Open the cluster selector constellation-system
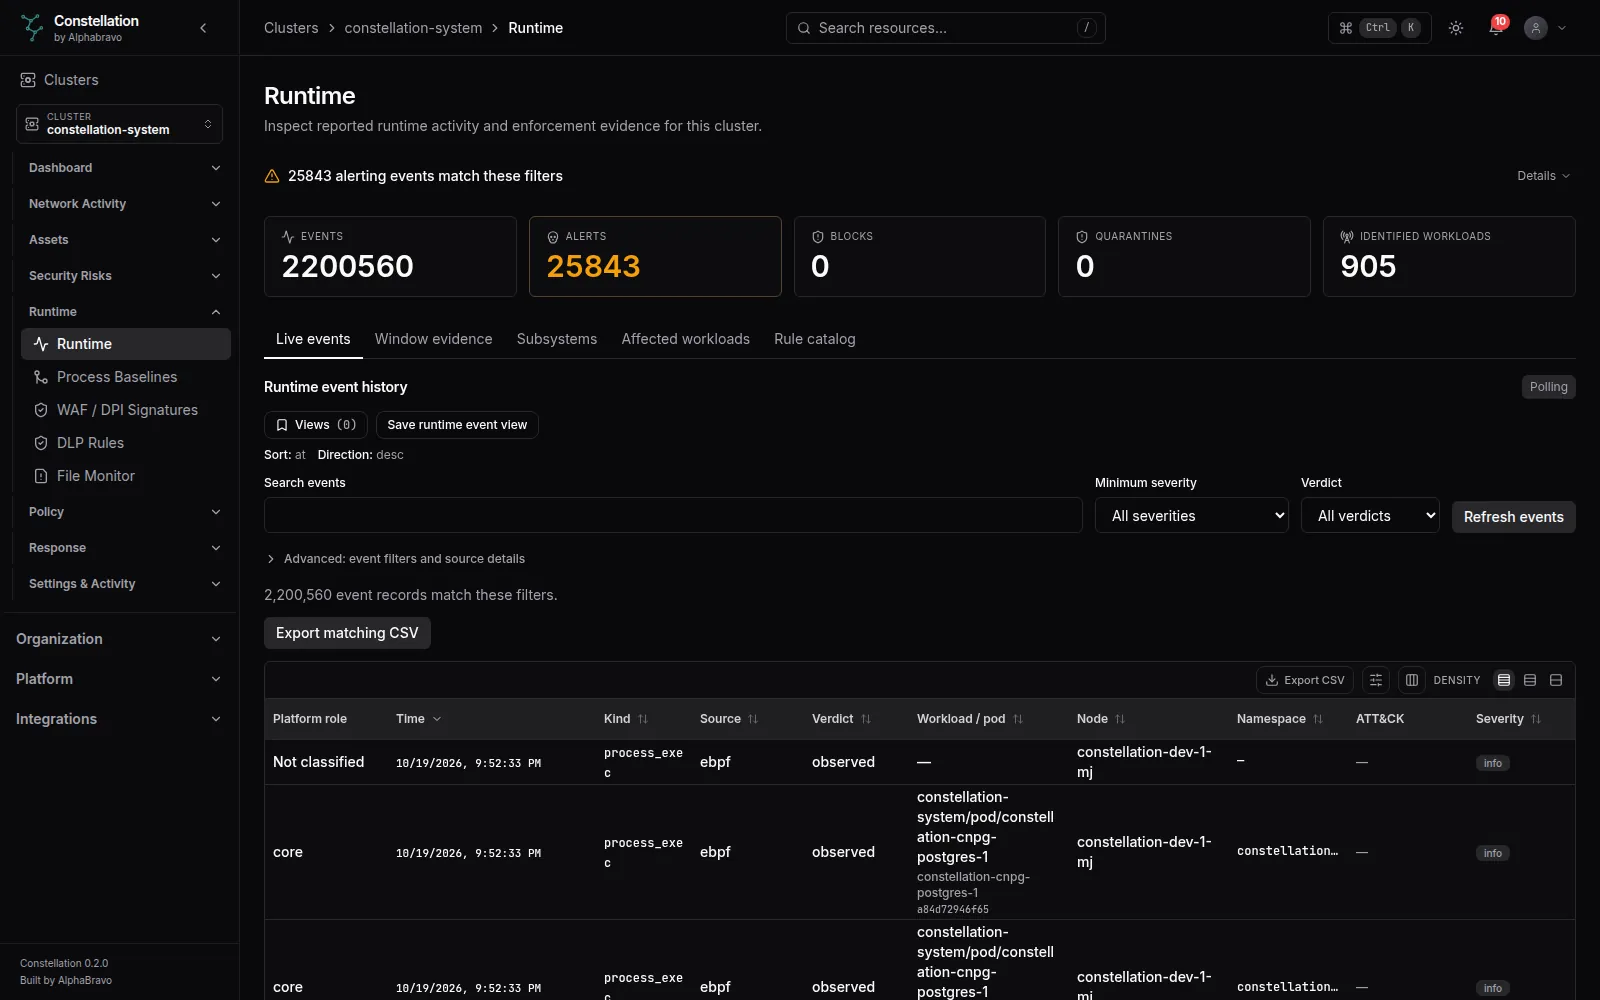This screenshot has width=1600, height=1000. pyautogui.click(x=119, y=124)
